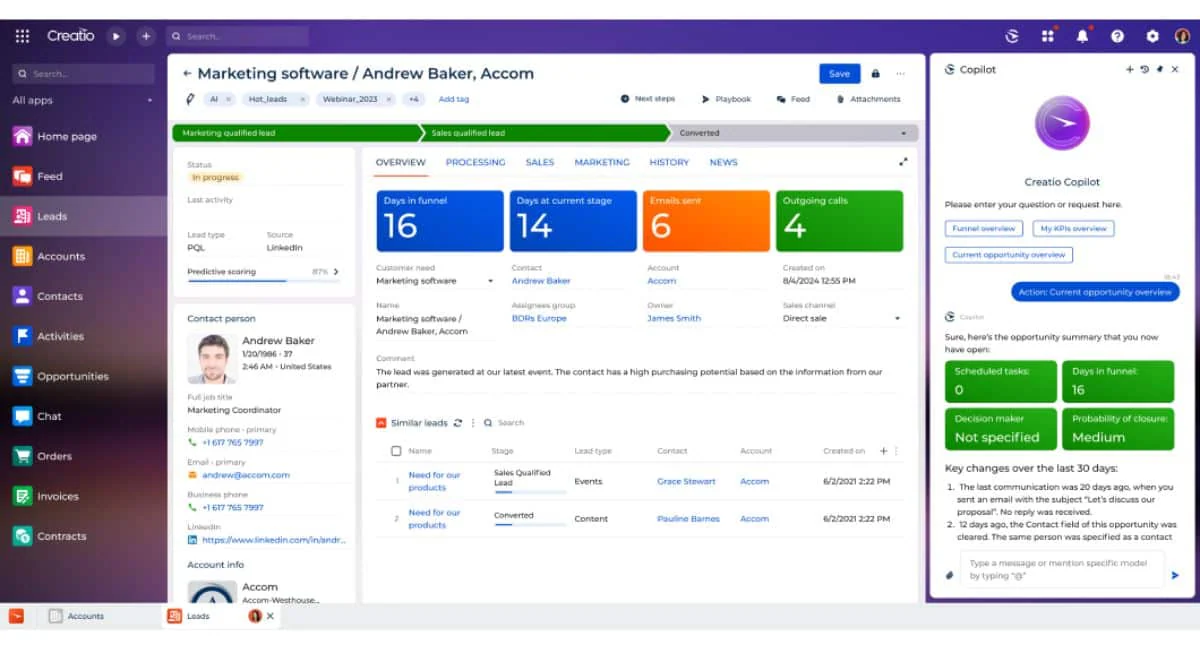Open the marketplace squares icon in top bar

point(1047,36)
